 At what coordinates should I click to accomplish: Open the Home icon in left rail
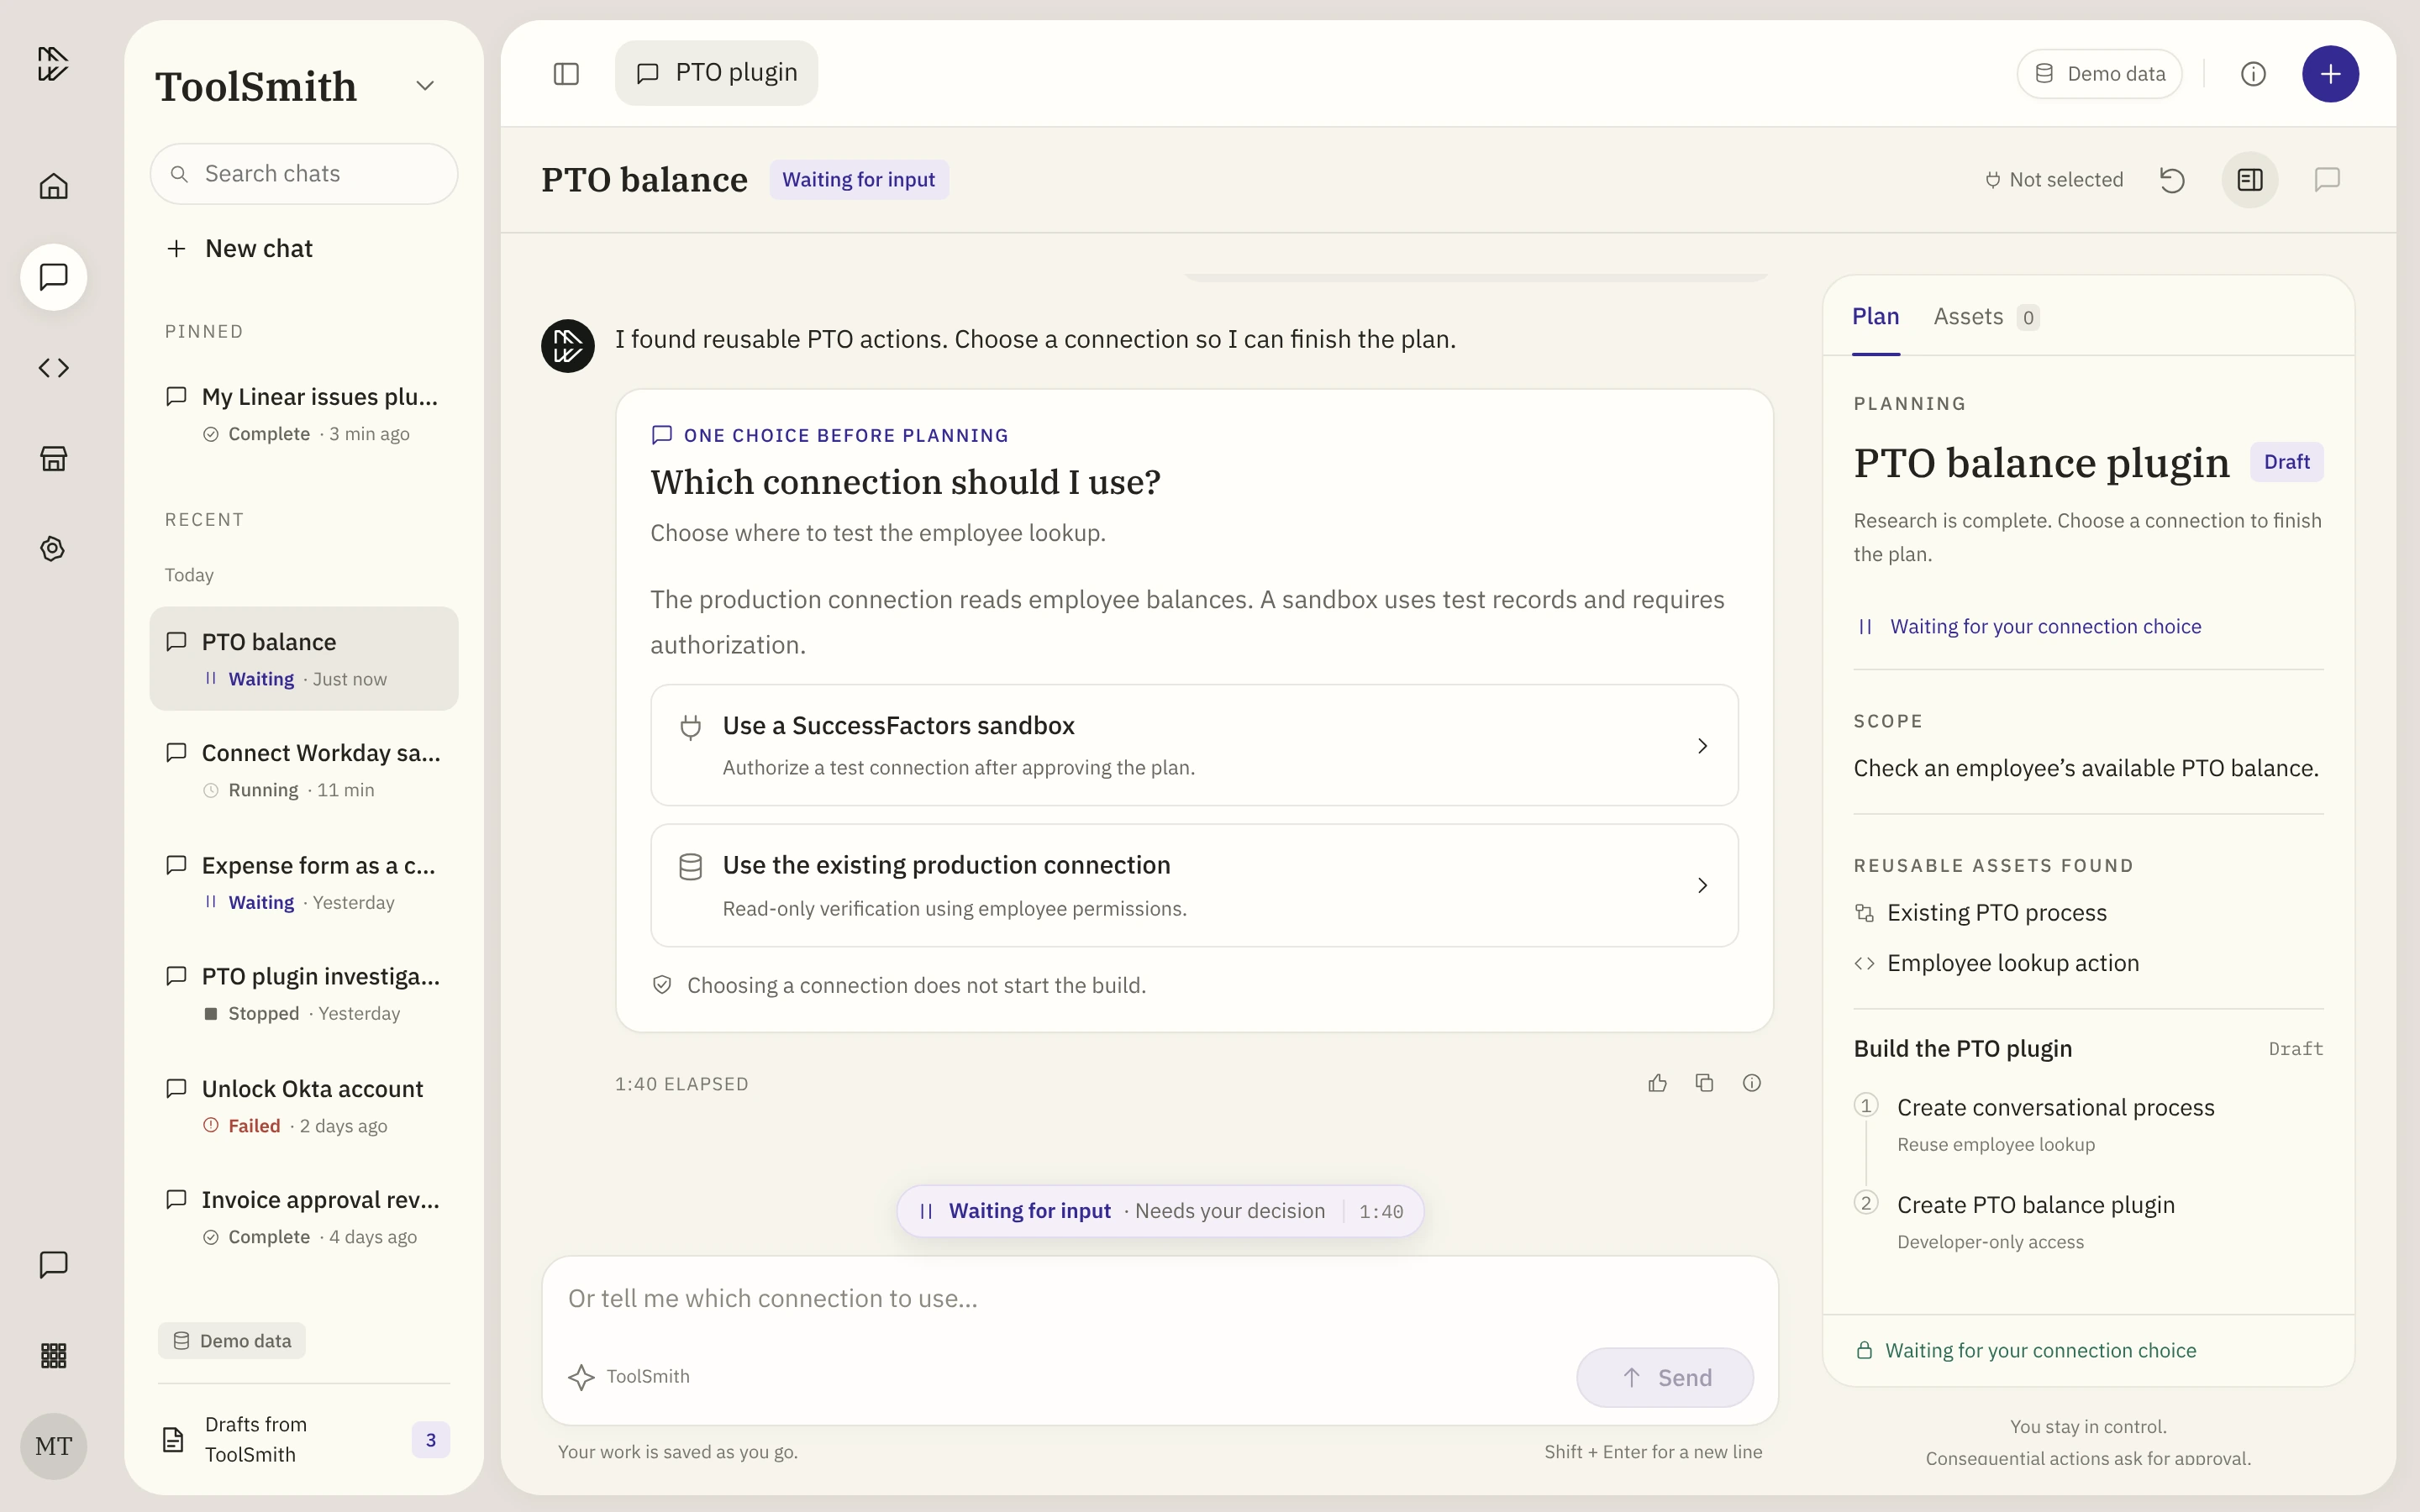click(54, 186)
